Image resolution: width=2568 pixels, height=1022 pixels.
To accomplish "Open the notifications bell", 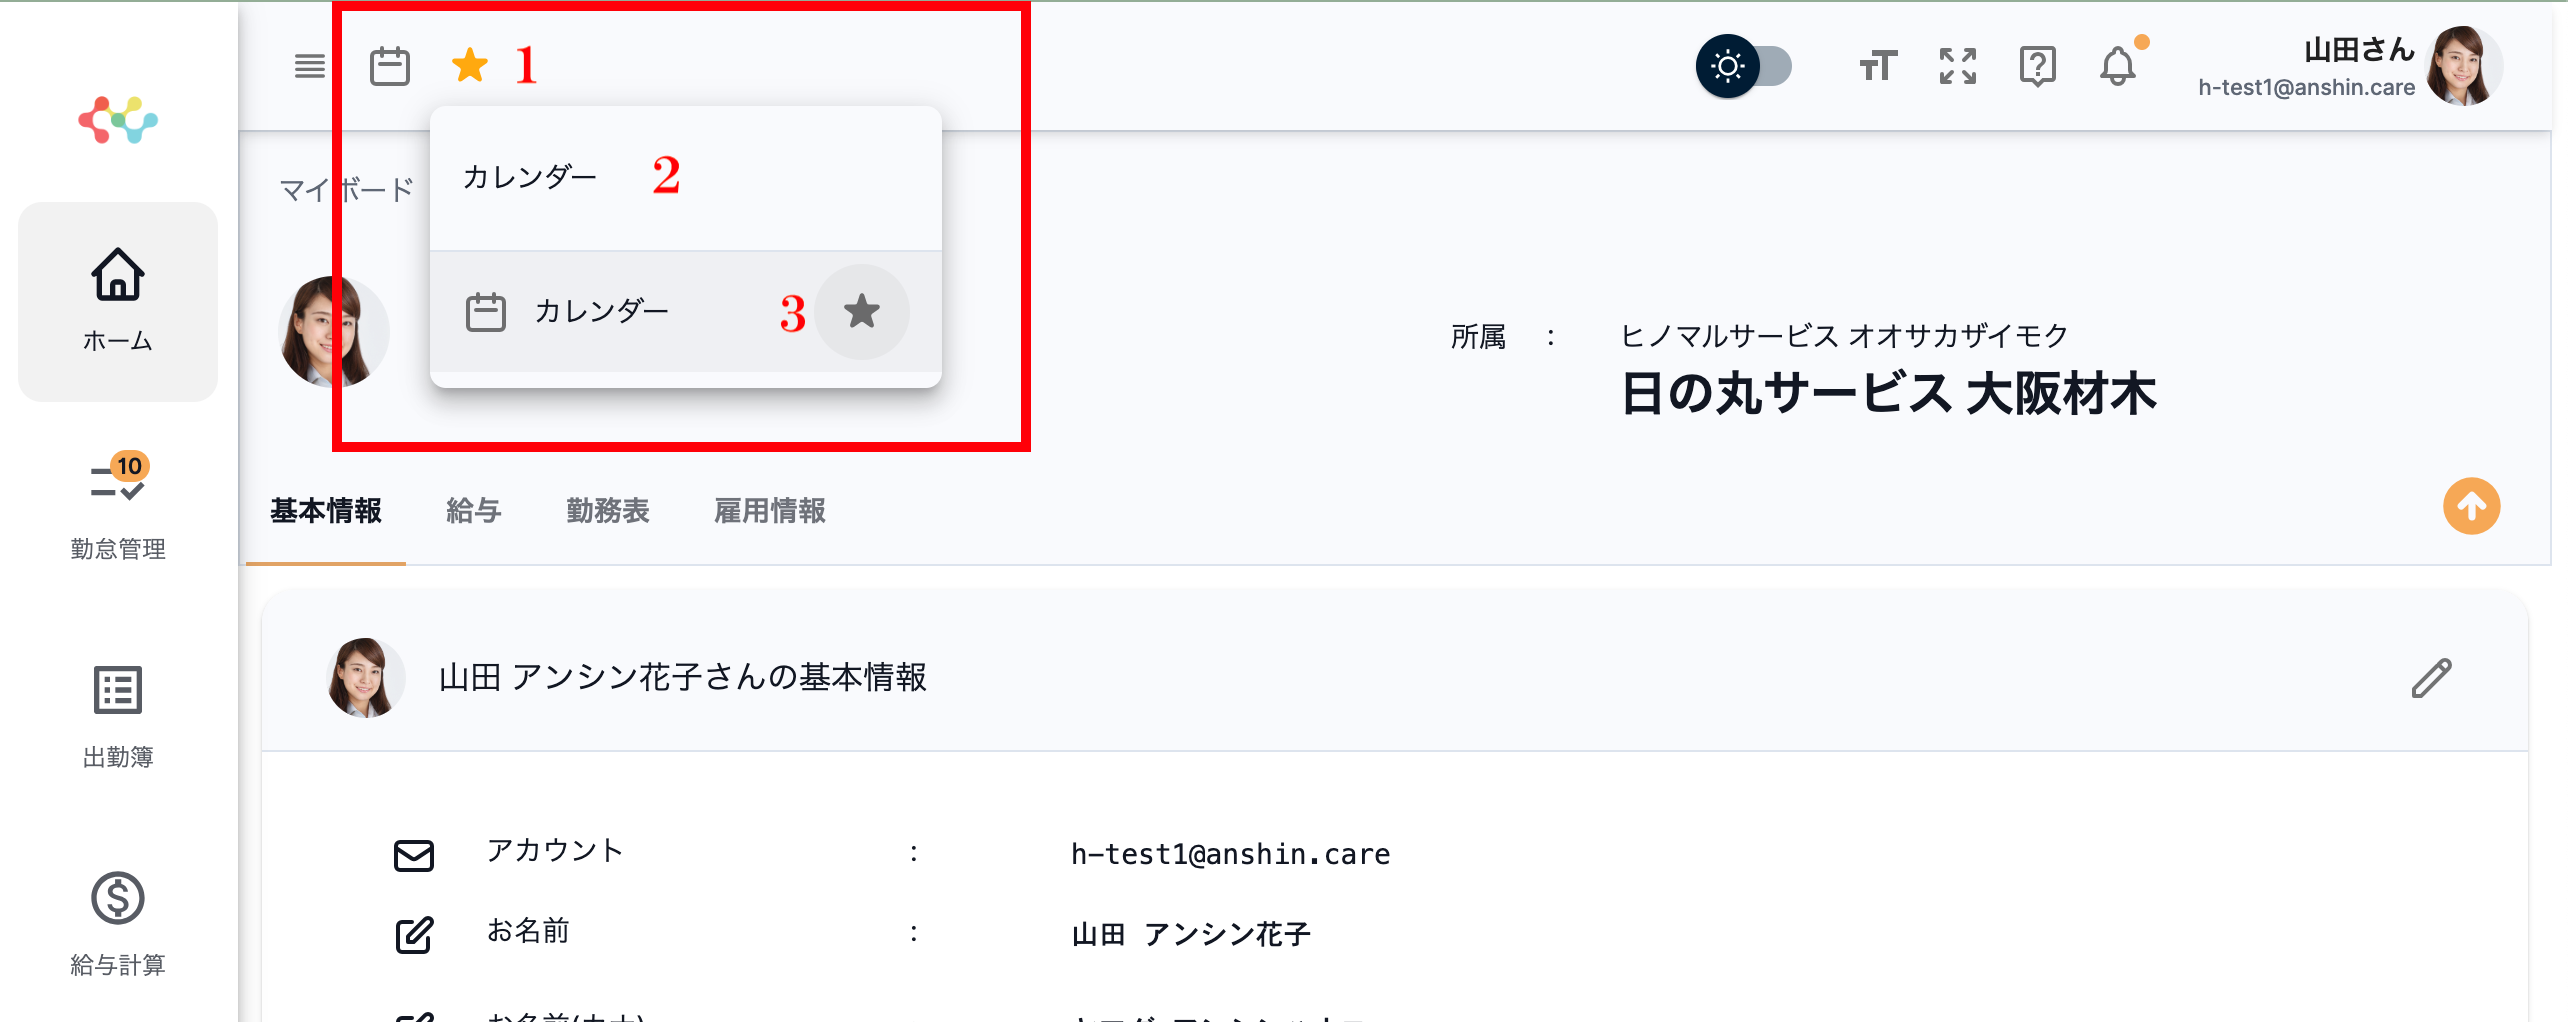I will point(2118,66).
